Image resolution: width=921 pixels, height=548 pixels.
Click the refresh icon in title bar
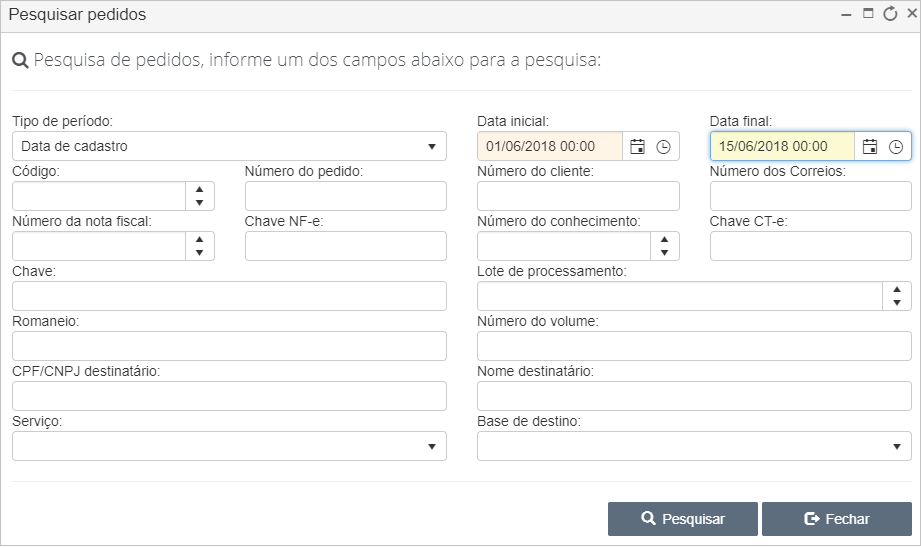tap(890, 14)
